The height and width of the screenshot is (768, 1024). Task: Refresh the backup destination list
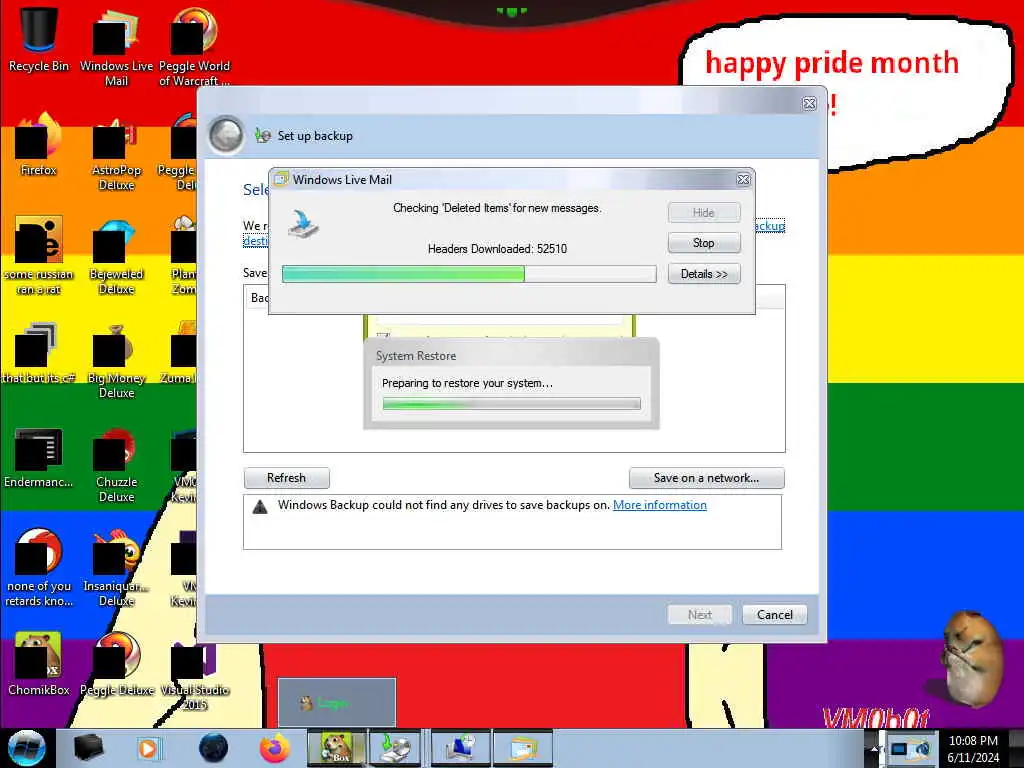[286, 478]
